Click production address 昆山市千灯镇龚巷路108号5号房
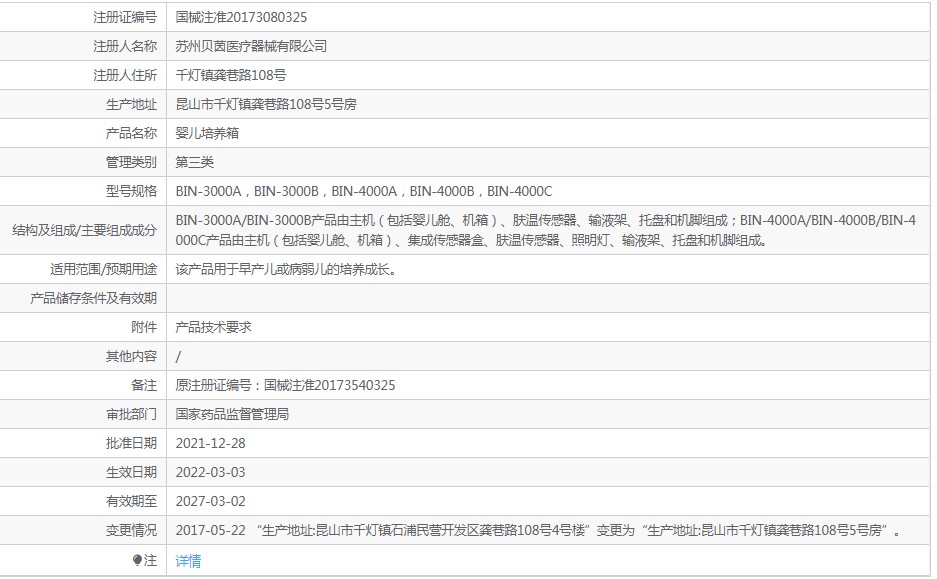This screenshot has height=579, width=937. [266, 104]
